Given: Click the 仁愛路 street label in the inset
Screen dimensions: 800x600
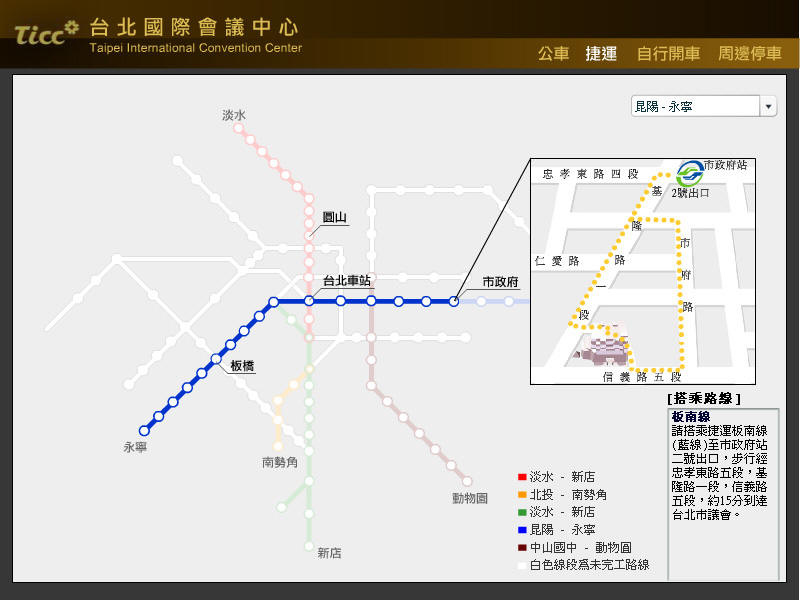Looking at the screenshot, I should [557, 261].
